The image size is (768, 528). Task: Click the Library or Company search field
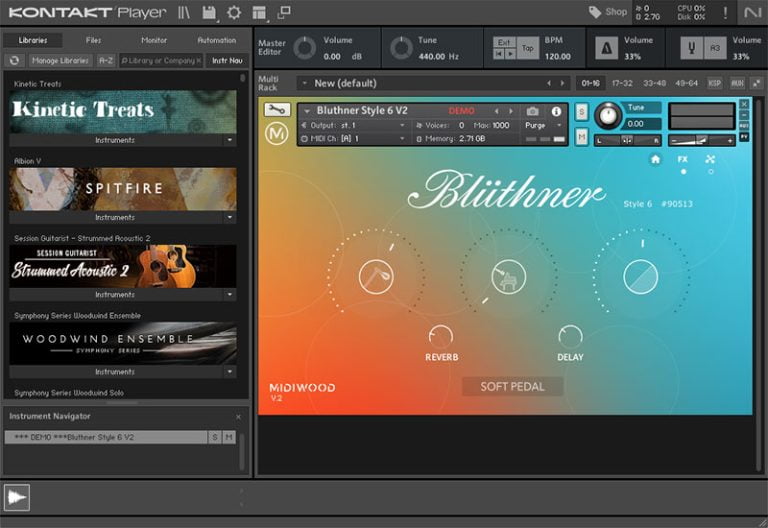161,60
